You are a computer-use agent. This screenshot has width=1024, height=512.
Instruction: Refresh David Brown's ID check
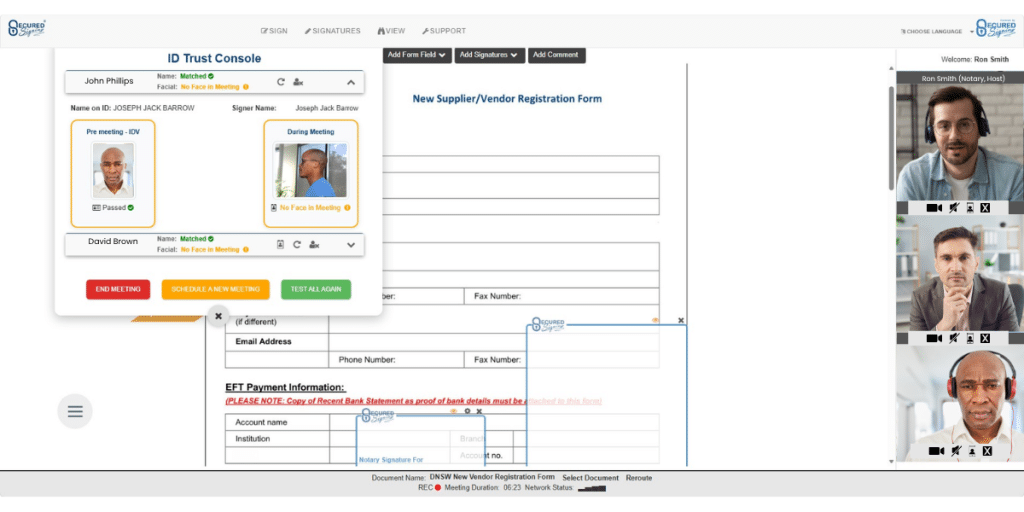[x=296, y=244]
